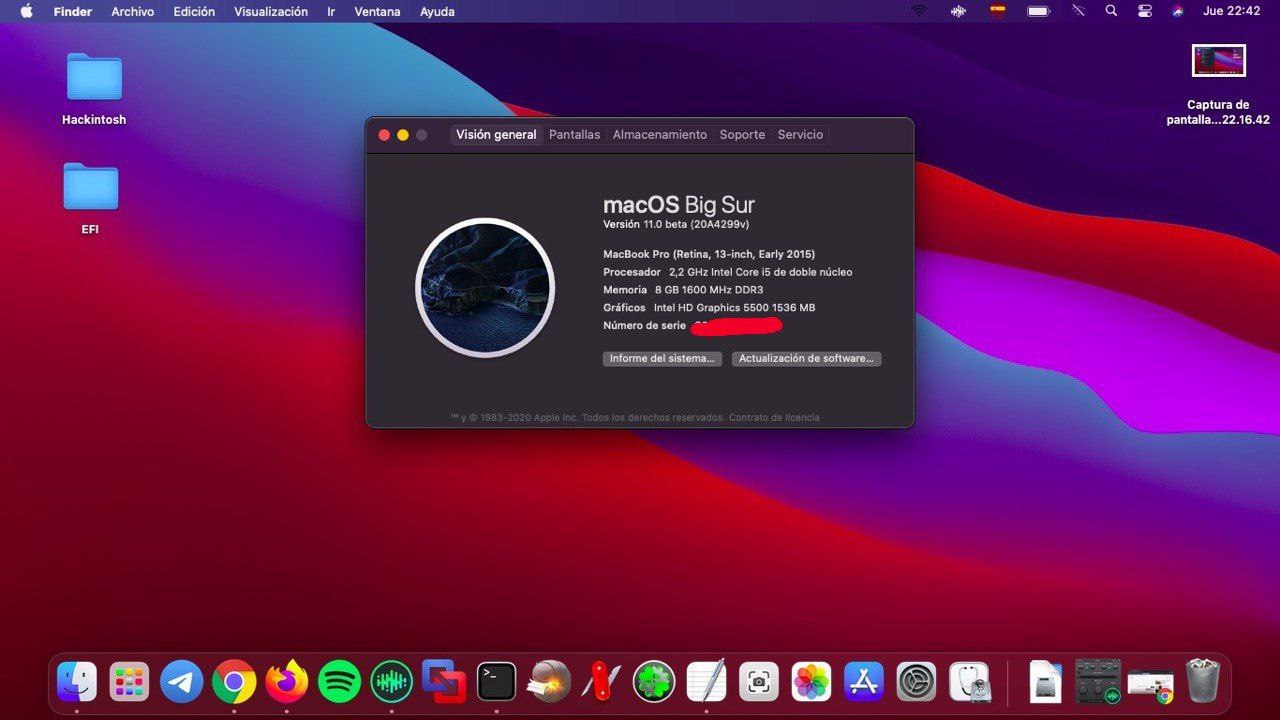Viewport: 1280px width, 720px height.
Task: Launch Clover Configurator from the dock
Action: (x=654, y=682)
